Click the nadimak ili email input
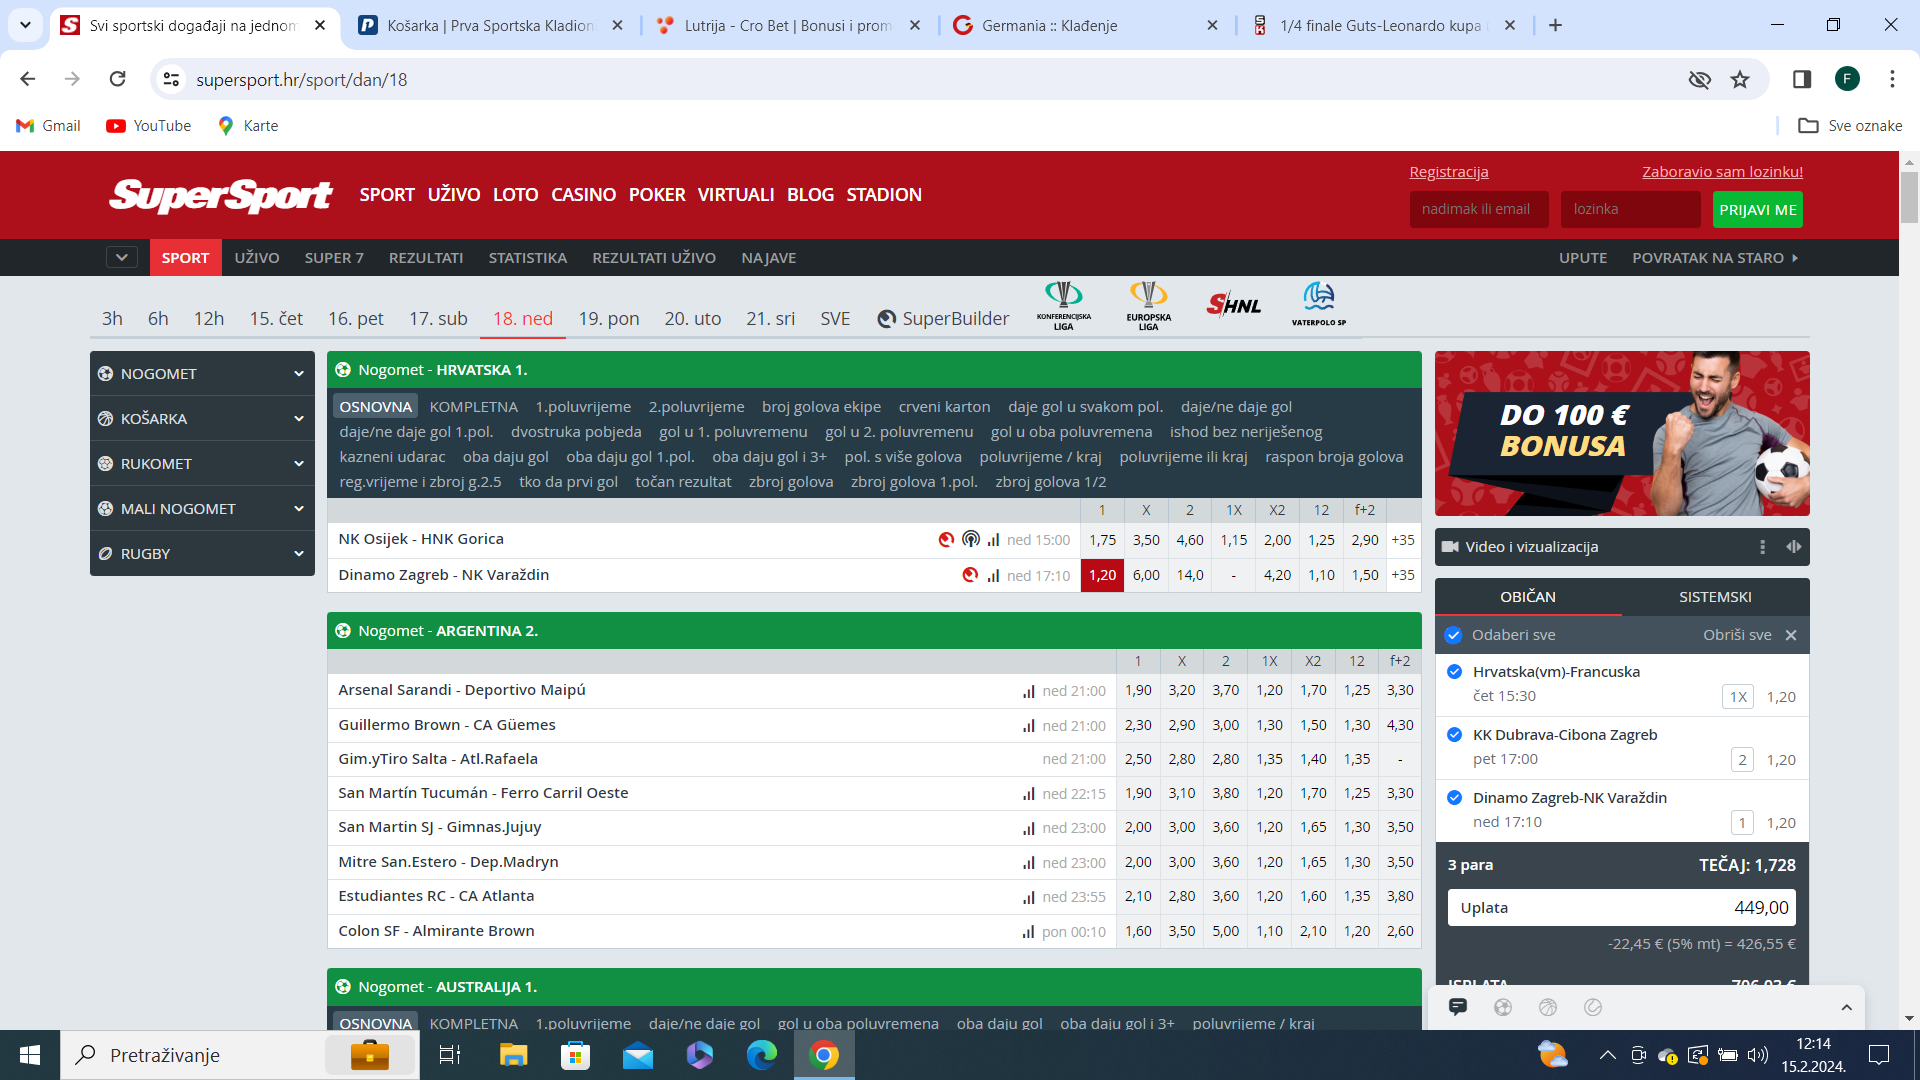 coord(1479,210)
